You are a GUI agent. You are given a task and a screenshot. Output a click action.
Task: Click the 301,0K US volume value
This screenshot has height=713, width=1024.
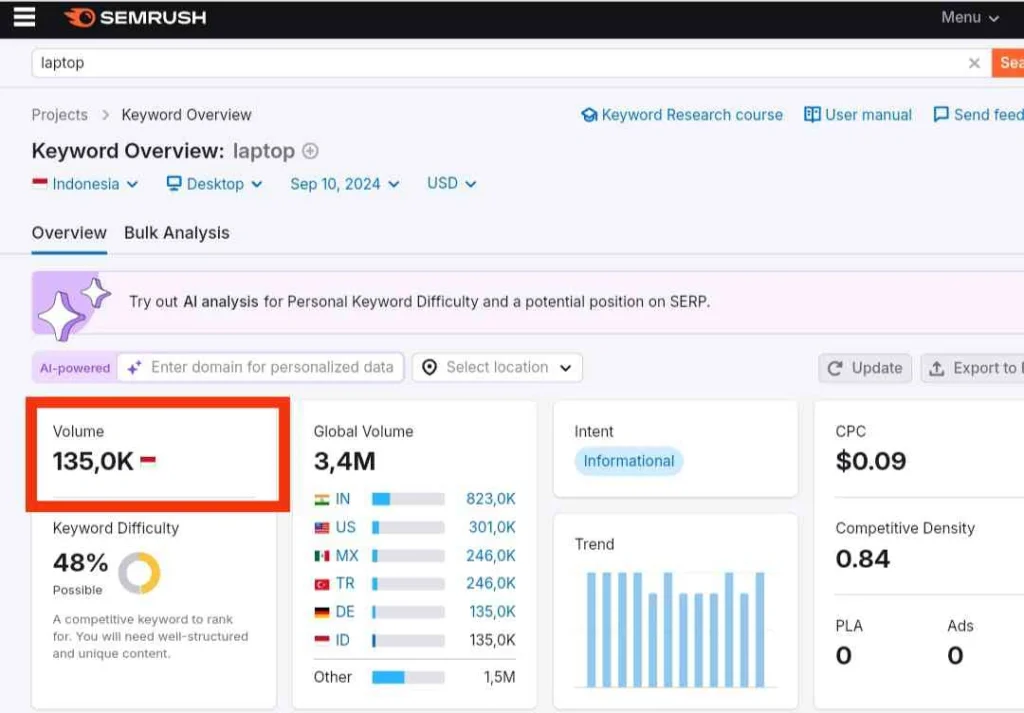pos(492,527)
